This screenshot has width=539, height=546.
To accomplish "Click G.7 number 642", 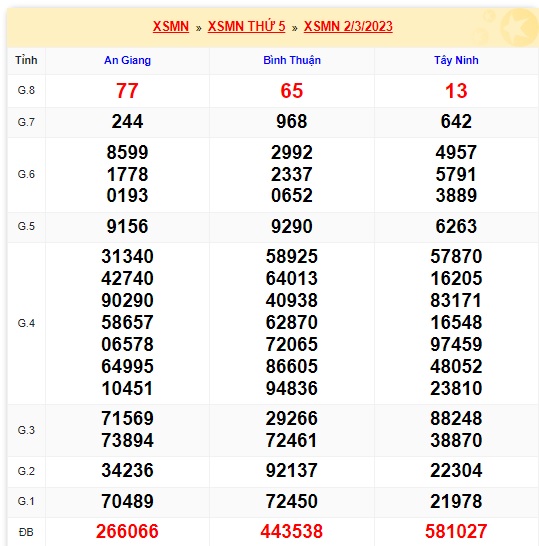I will tap(456, 122).
